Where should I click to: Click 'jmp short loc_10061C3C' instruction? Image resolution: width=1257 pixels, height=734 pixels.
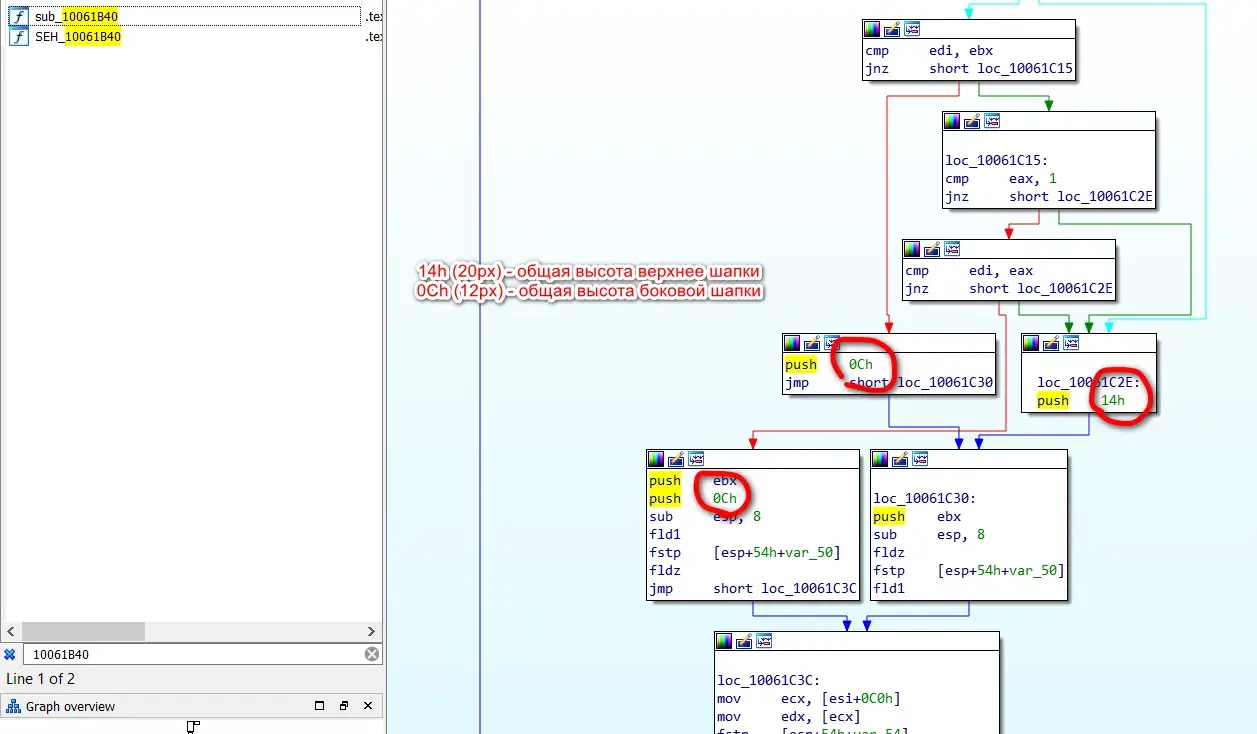[x=753, y=589]
